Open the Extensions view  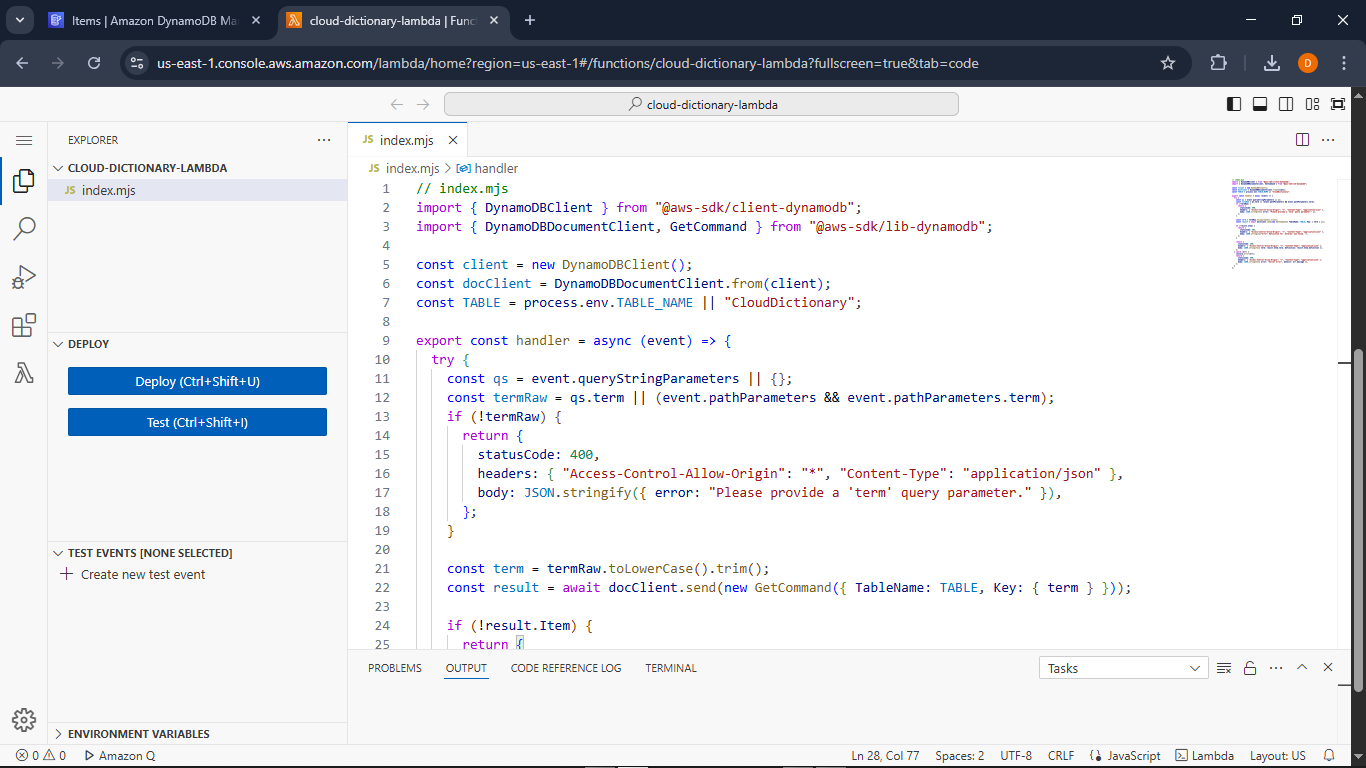tap(24, 325)
